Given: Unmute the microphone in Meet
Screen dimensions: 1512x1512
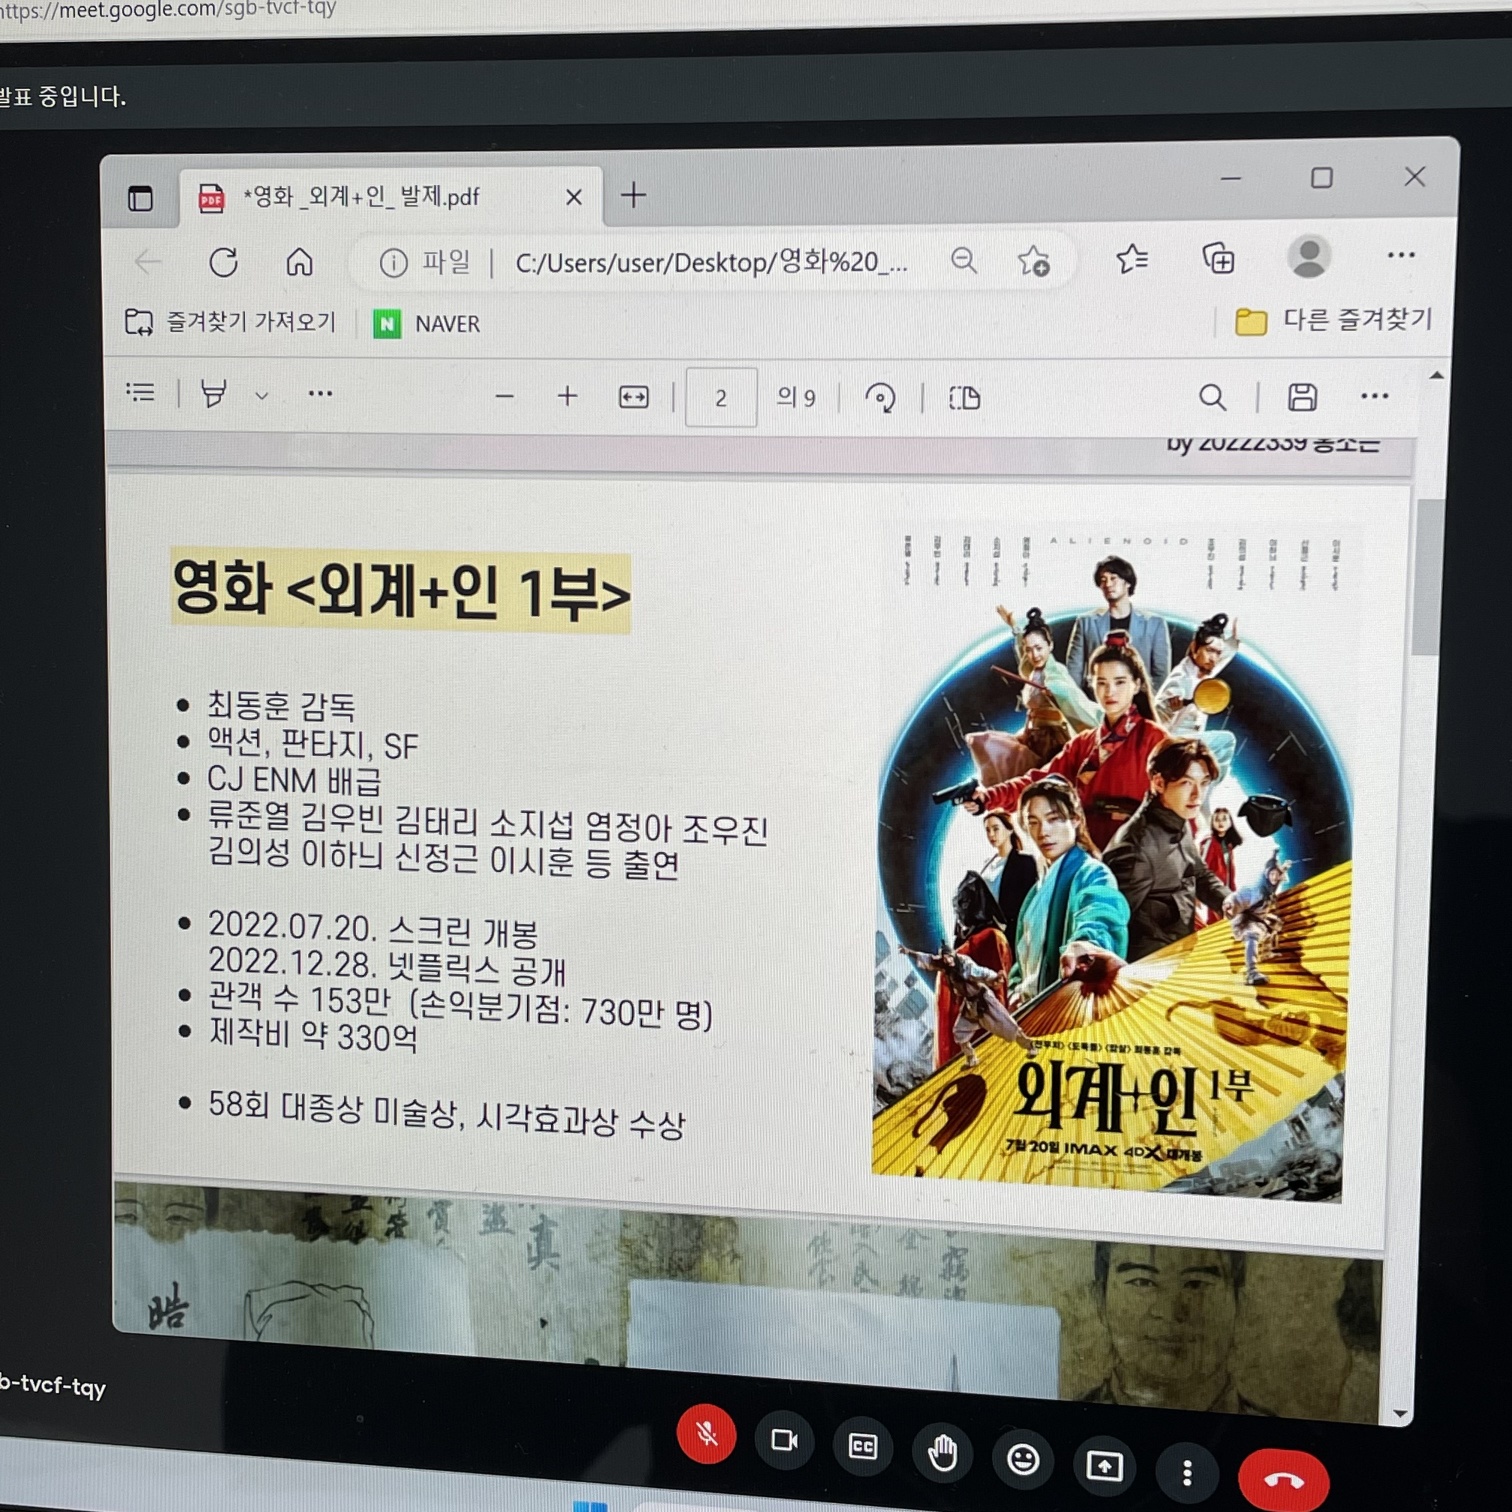Looking at the screenshot, I should click(x=707, y=1434).
